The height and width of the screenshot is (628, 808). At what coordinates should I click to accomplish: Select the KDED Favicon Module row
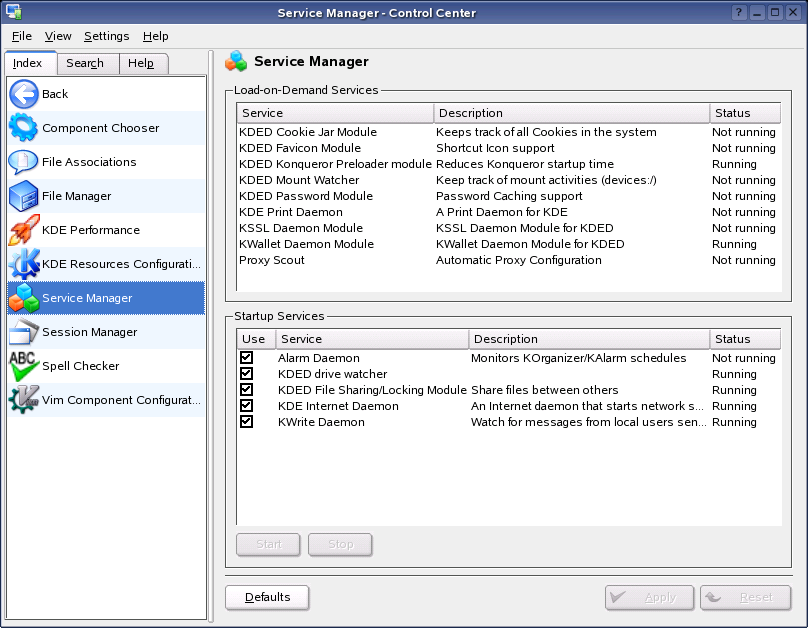point(509,148)
